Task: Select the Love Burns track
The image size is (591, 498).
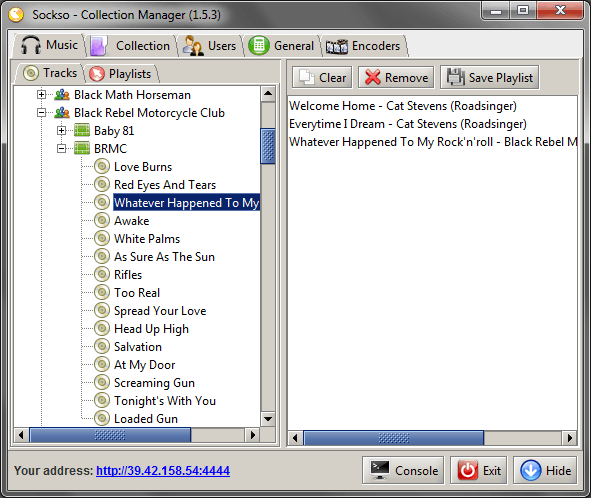Action: (x=143, y=167)
